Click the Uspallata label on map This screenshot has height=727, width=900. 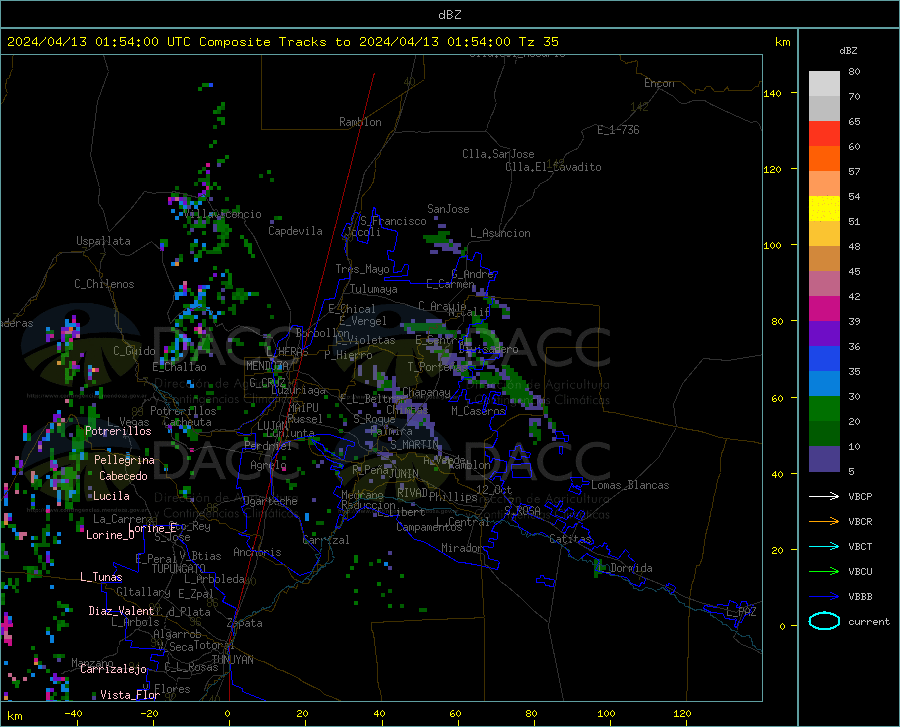tap(103, 241)
